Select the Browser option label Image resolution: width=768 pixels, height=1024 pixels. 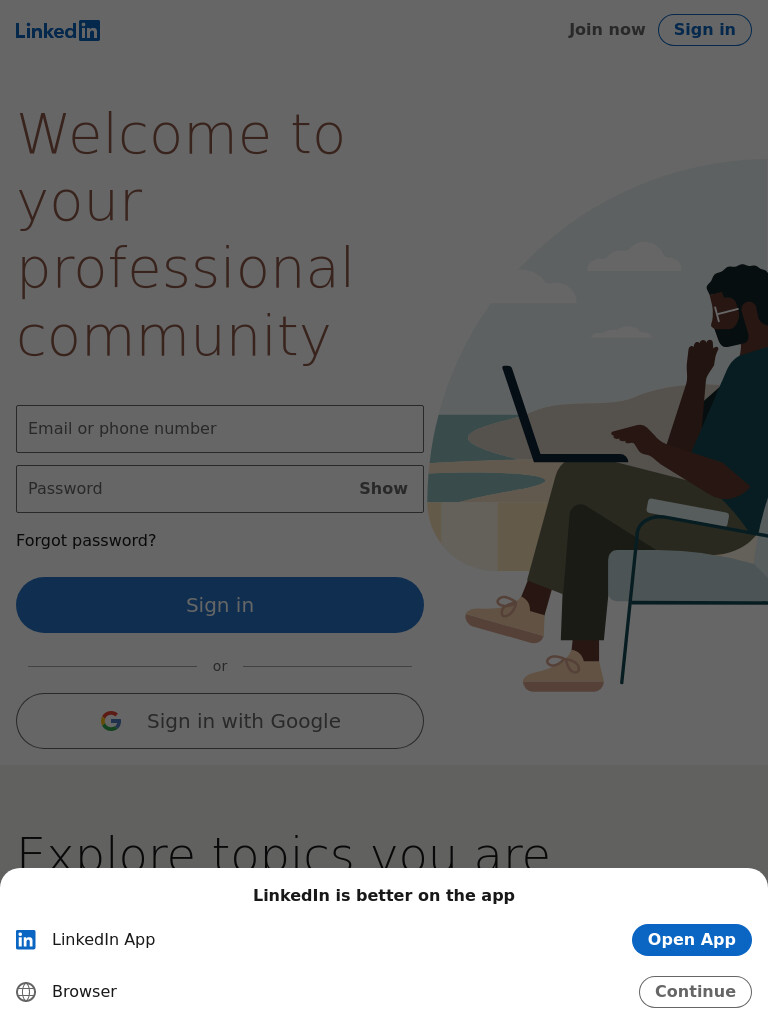85,992
